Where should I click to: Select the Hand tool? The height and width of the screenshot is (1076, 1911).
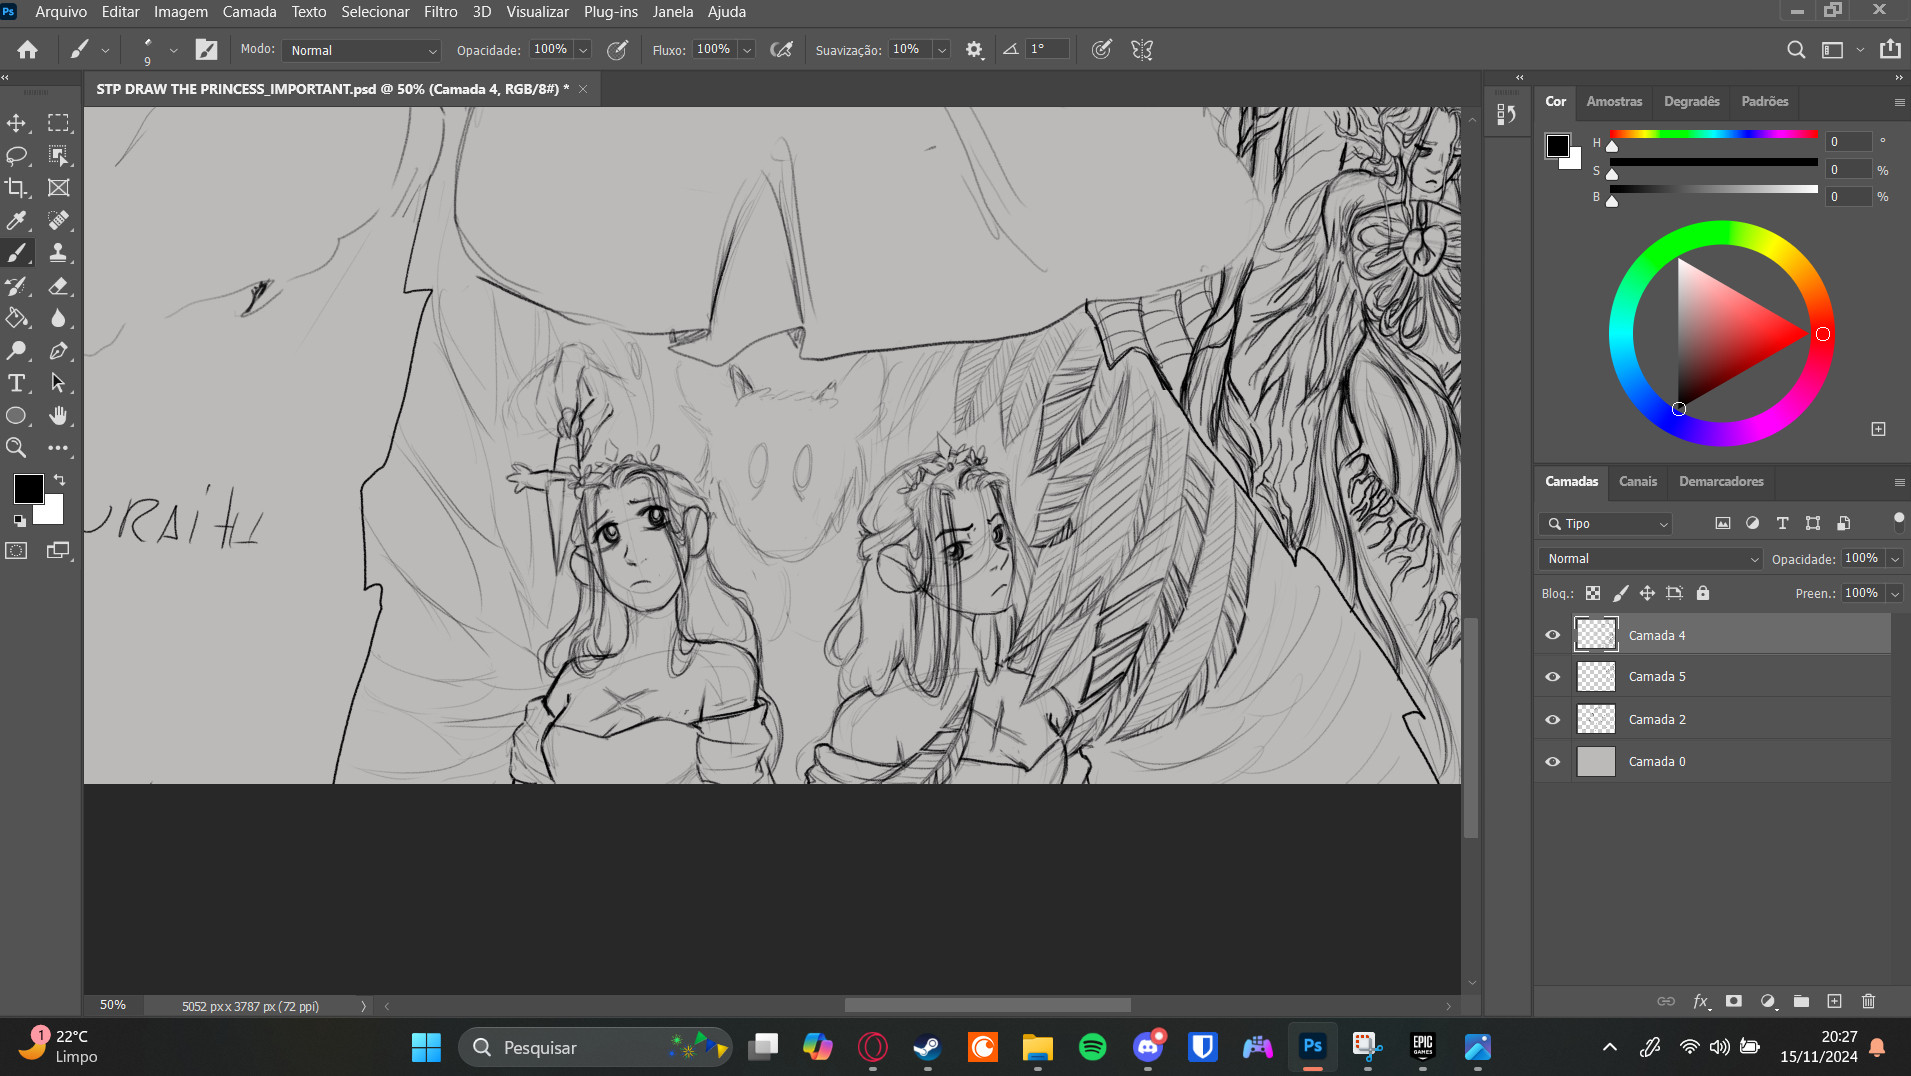[x=59, y=416]
